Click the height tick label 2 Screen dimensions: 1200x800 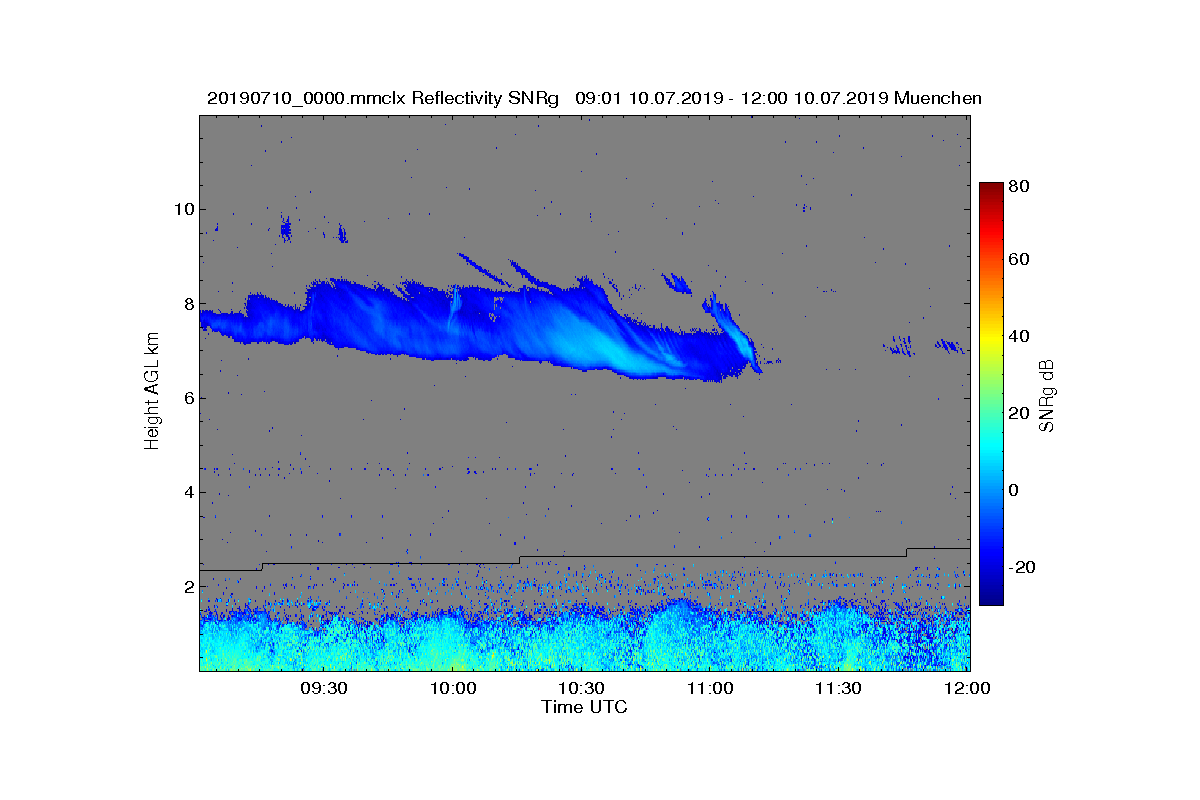(187, 586)
